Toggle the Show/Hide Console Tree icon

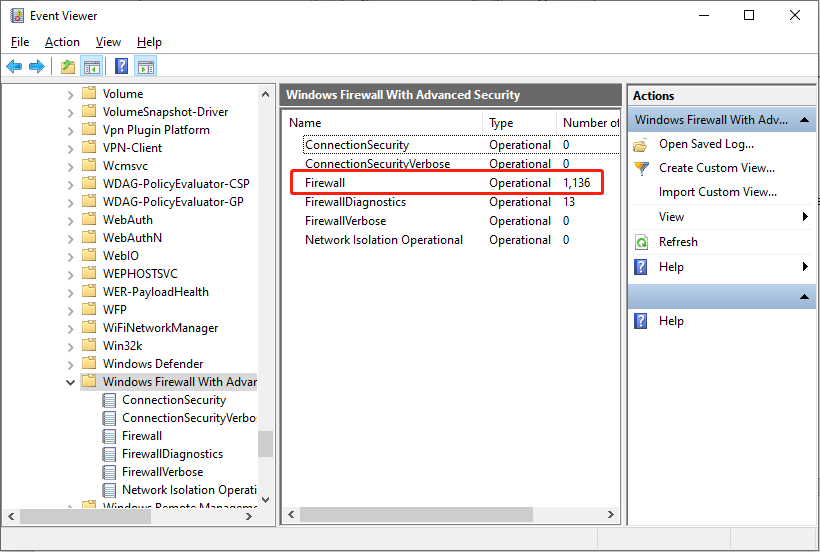[92, 66]
